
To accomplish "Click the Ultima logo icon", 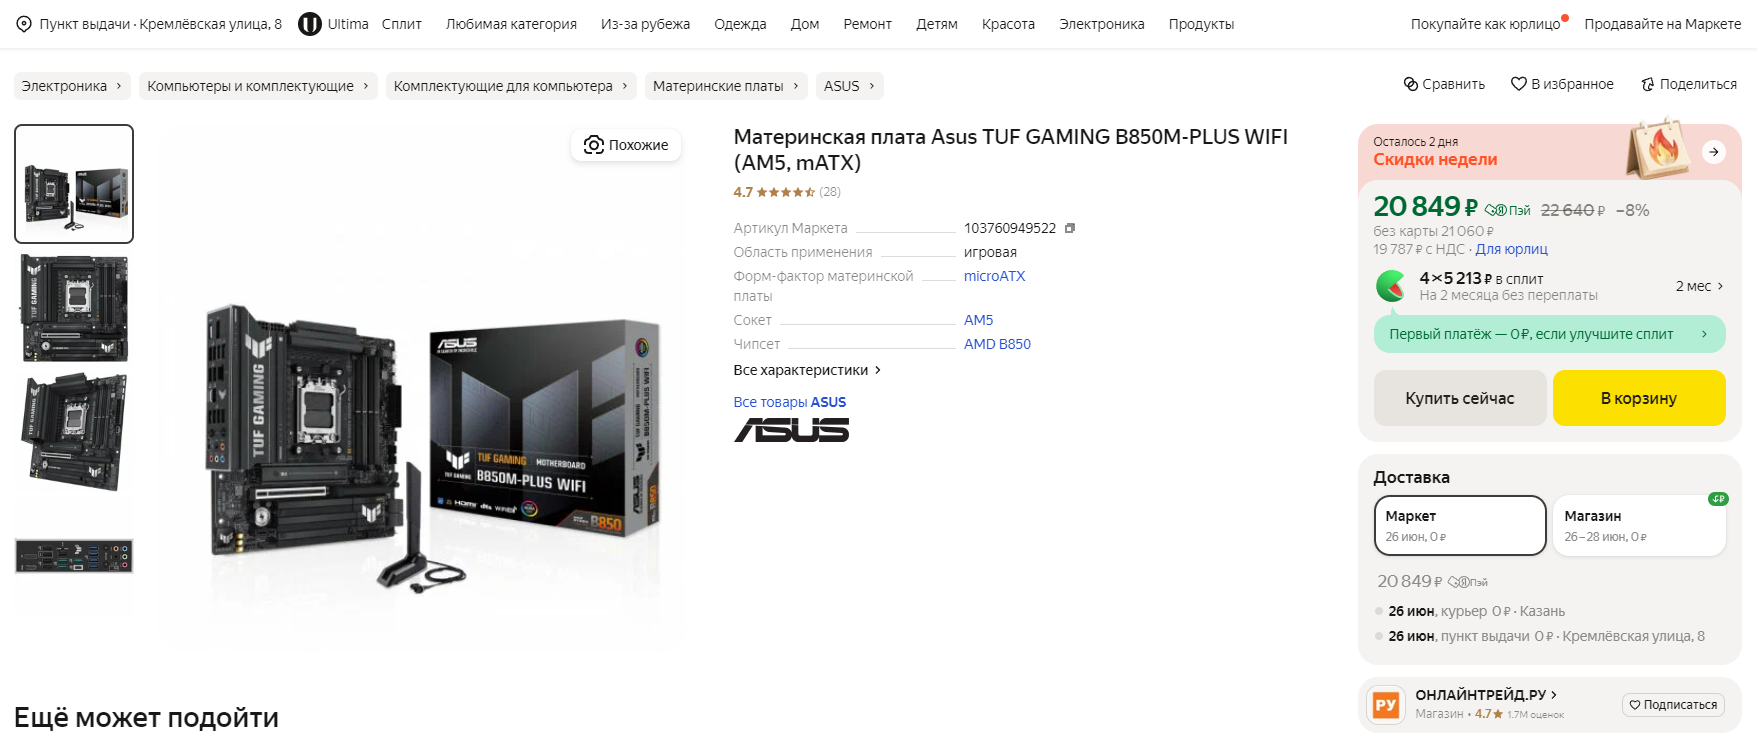I will tap(310, 24).
